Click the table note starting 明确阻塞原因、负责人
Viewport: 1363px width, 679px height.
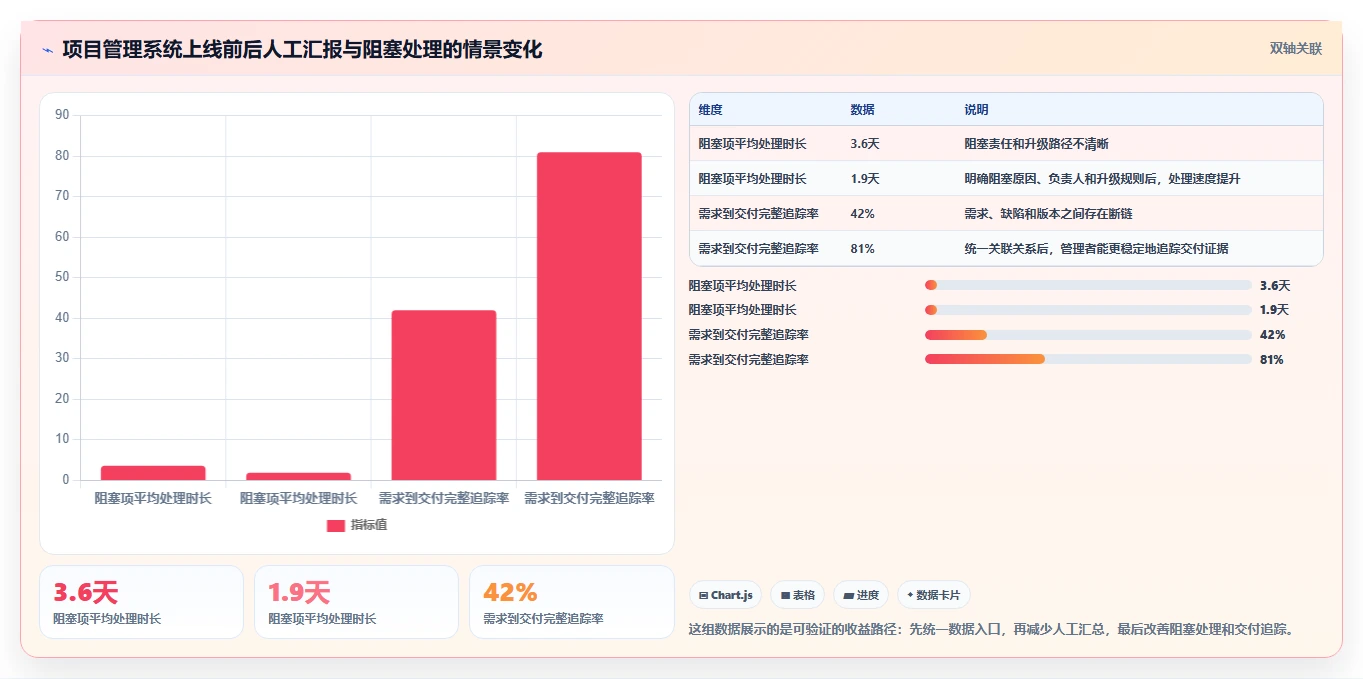point(1102,179)
